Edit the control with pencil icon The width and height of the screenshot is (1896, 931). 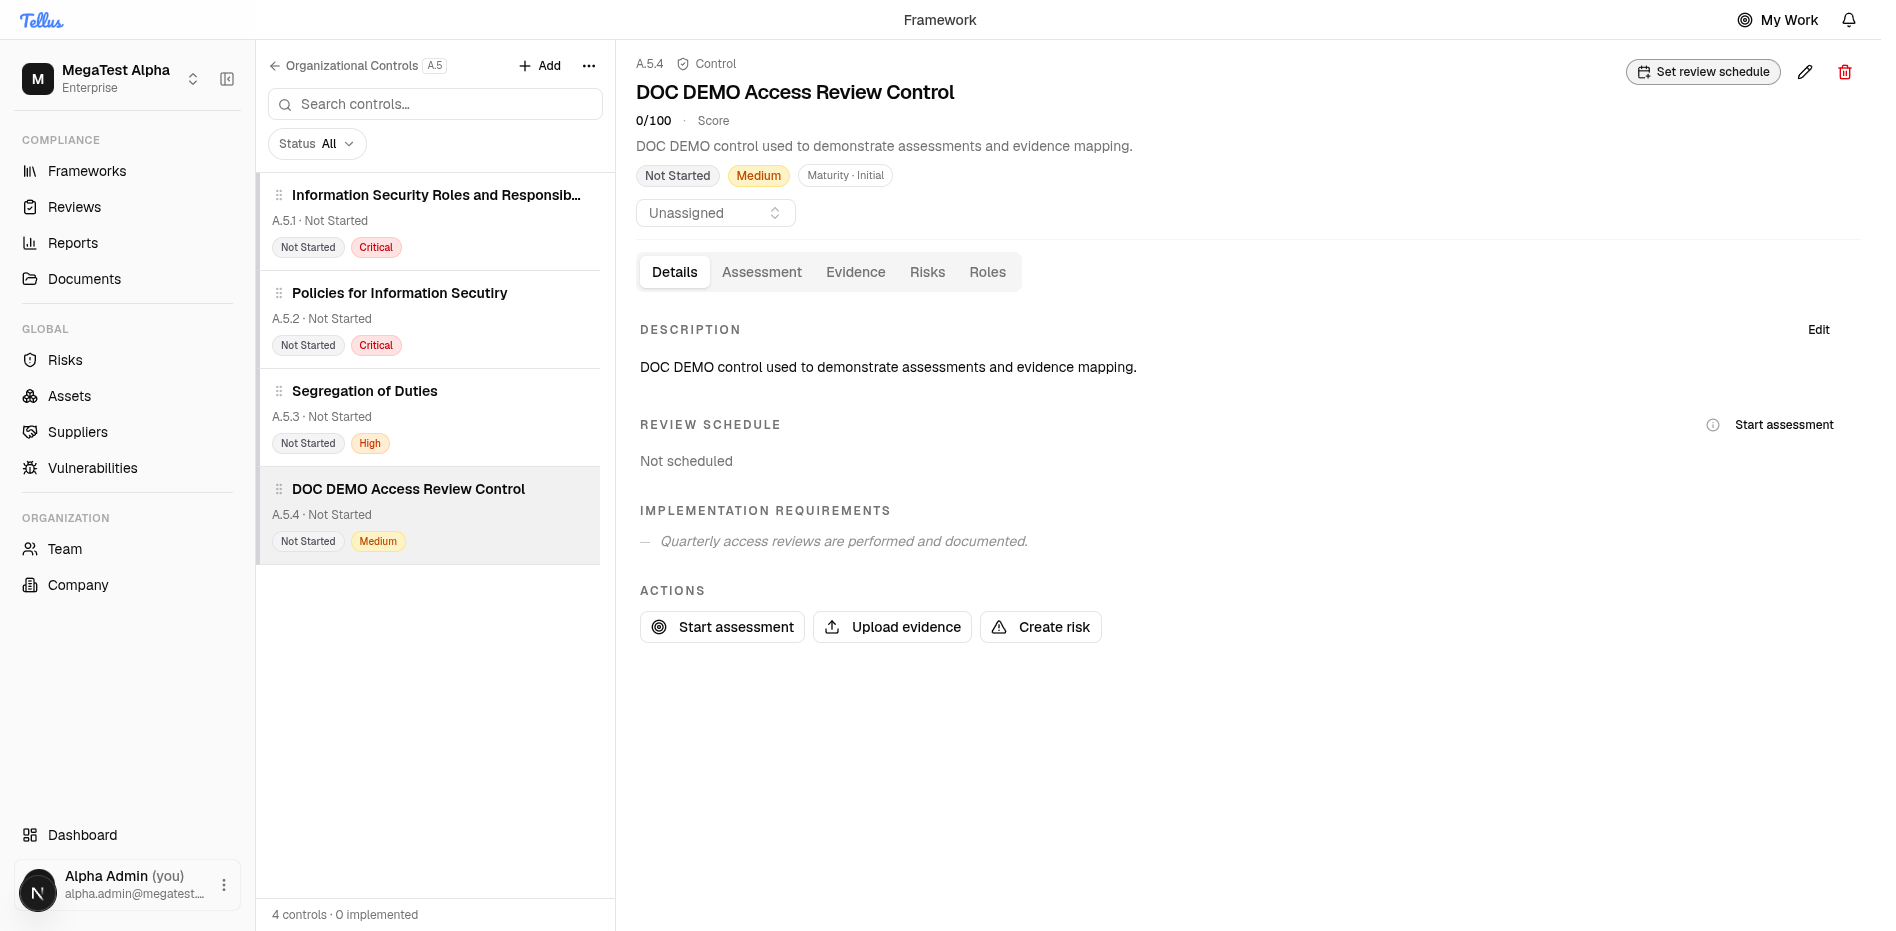1805,72
